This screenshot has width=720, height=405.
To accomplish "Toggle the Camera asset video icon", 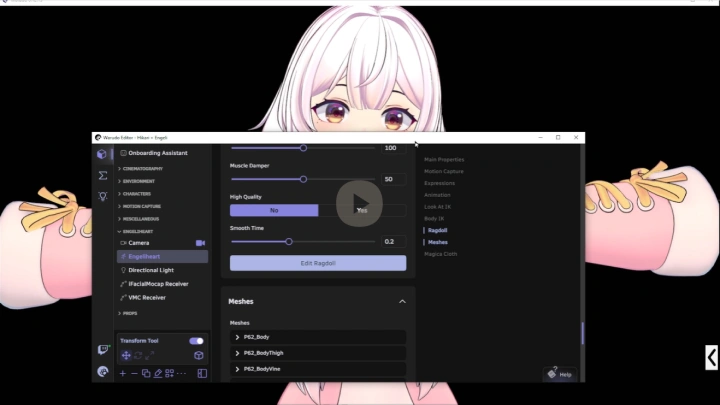I will [x=200, y=243].
